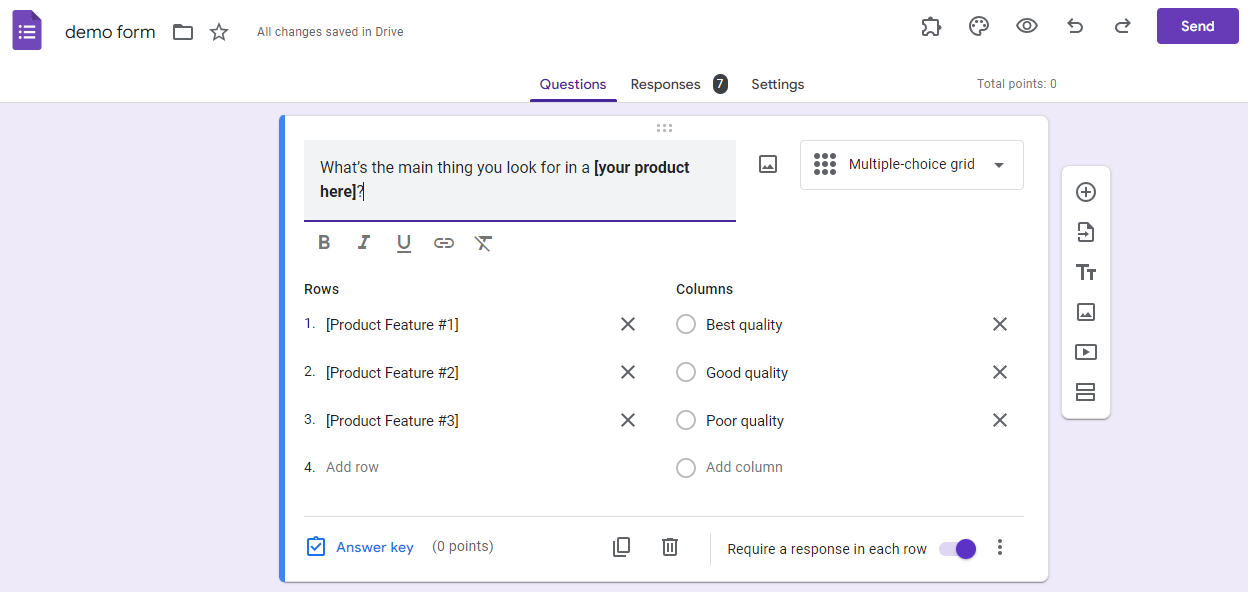Add a title and description block

pyautogui.click(x=1086, y=272)
